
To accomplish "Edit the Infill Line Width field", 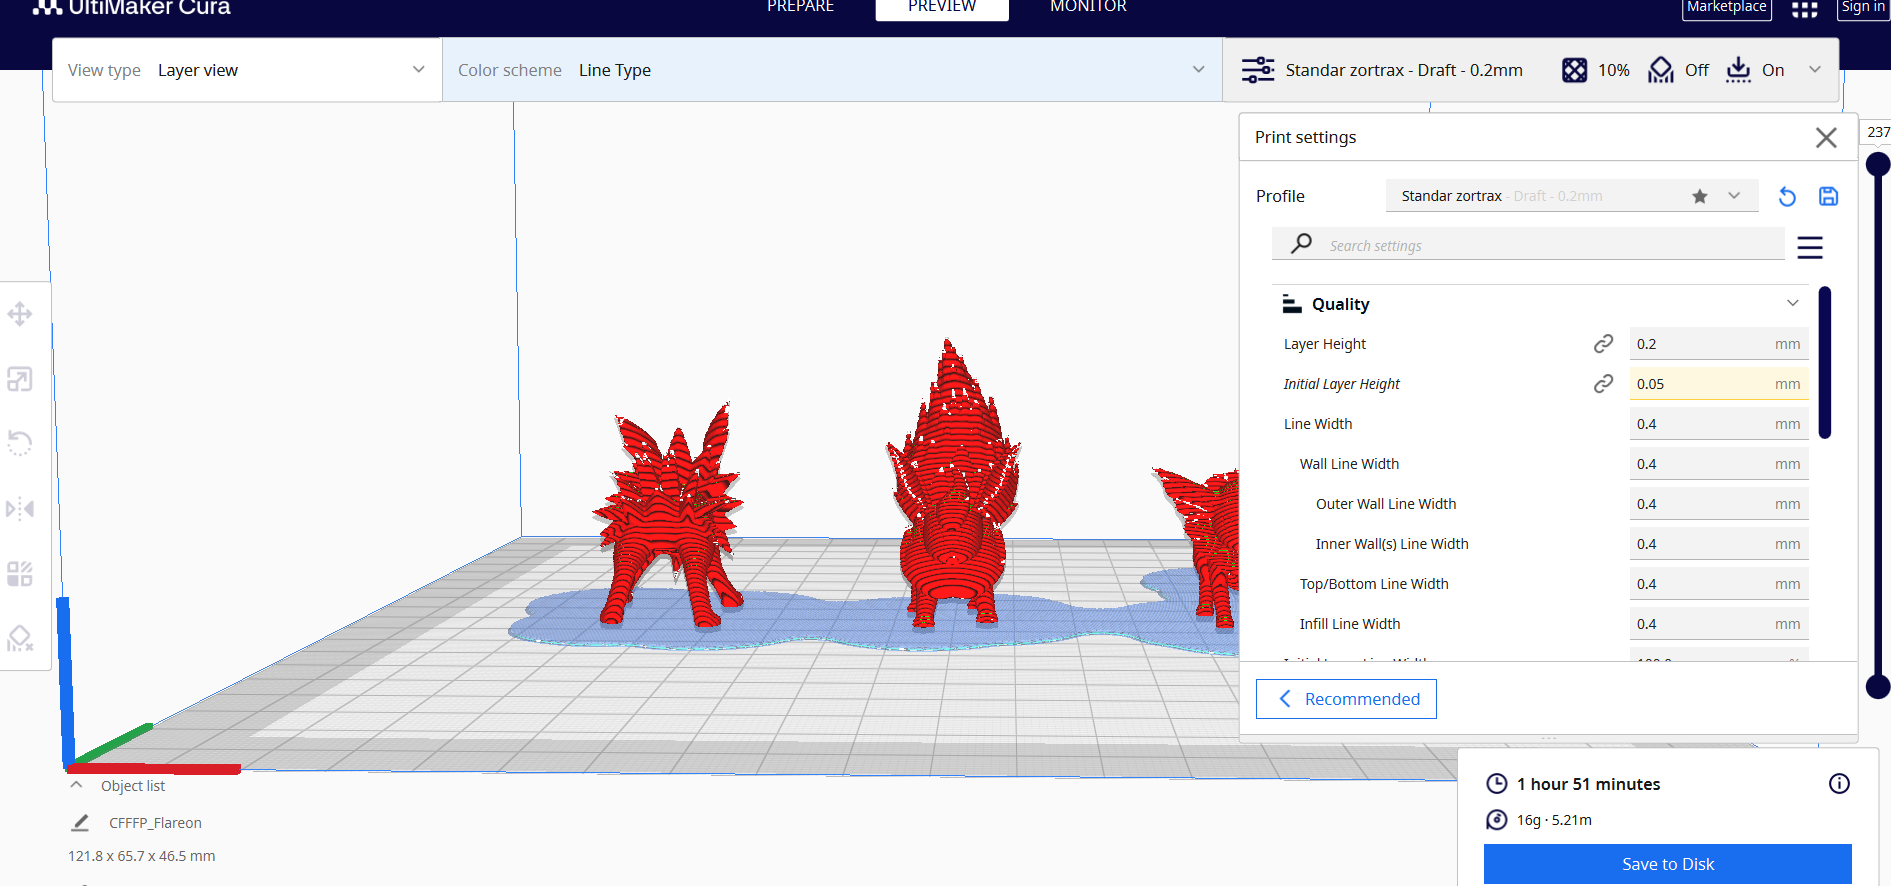I will (x=1719, y=624).
